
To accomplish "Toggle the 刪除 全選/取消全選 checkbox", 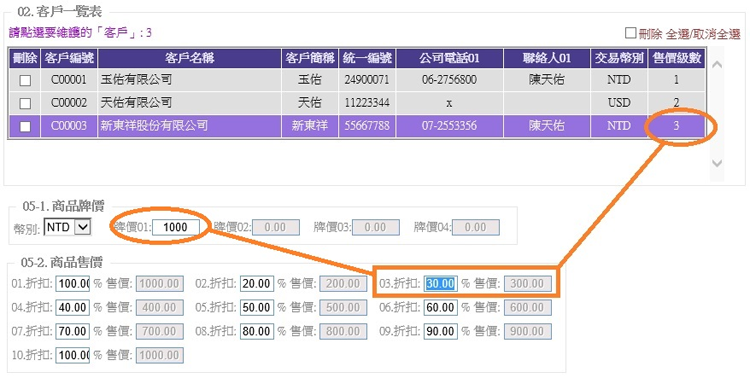I will coord(631,33).
